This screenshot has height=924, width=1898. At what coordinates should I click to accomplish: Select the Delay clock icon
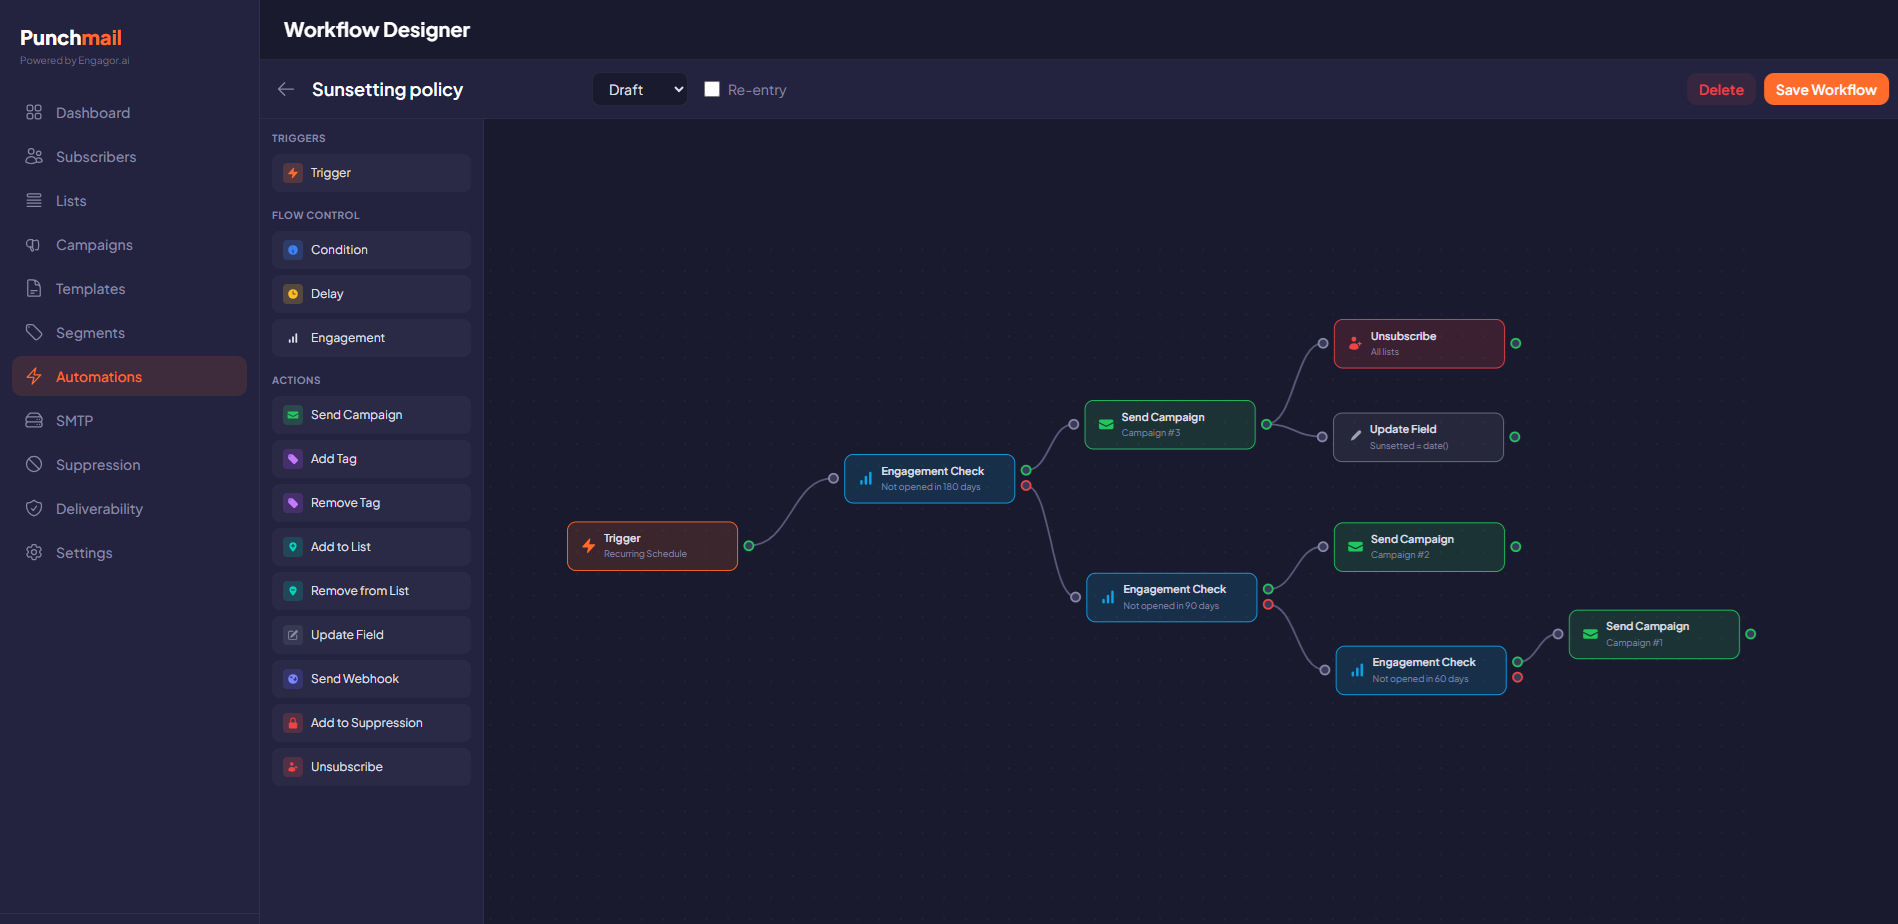[293, 293]
